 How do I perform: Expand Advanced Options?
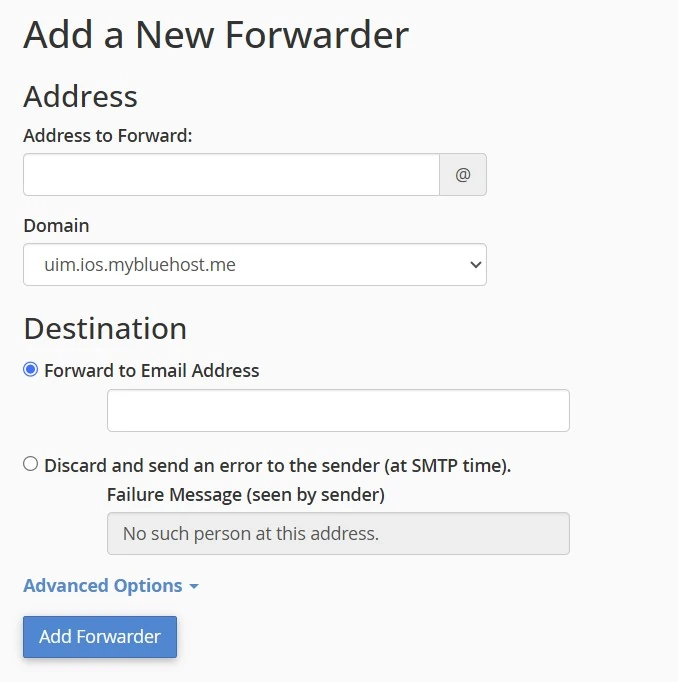(103, 586)
